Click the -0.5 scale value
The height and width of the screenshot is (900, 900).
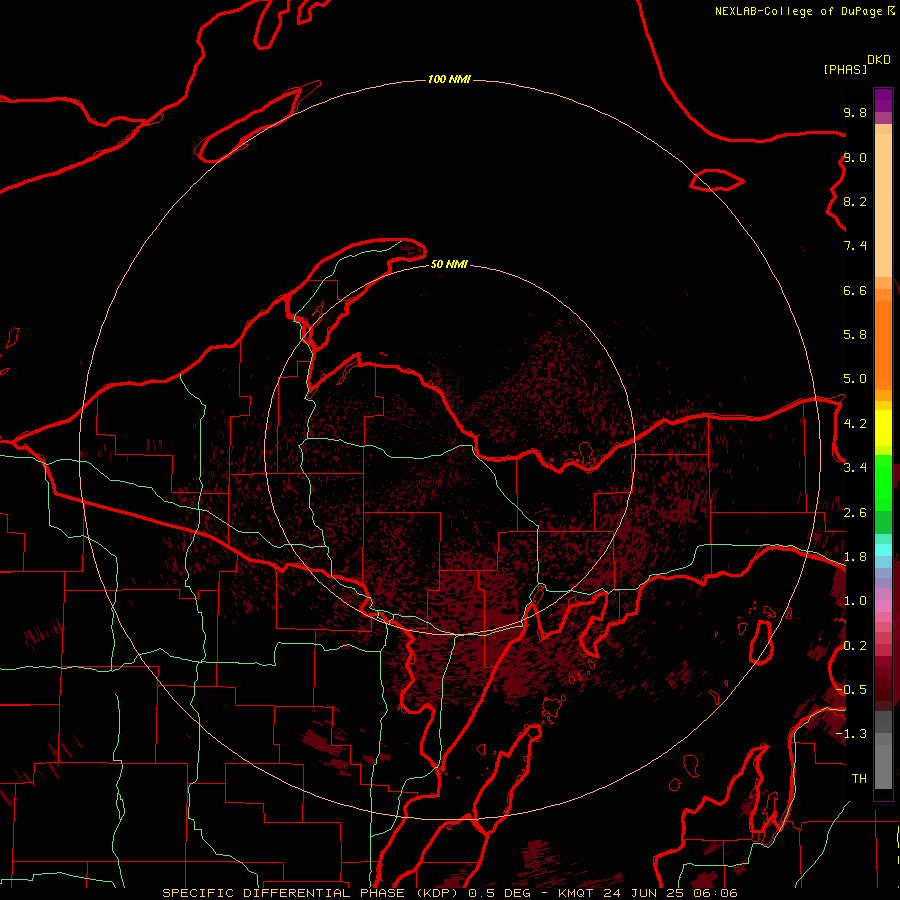point(851,690)
